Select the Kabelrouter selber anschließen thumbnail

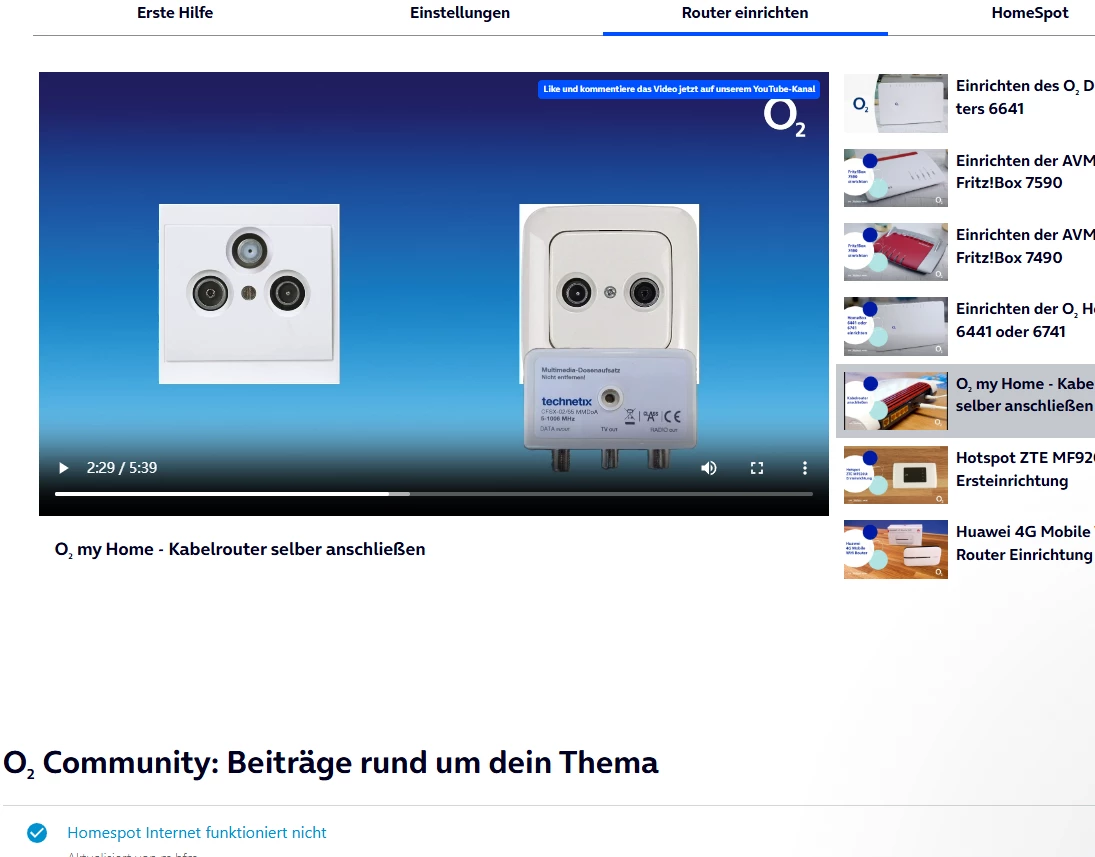895,401
